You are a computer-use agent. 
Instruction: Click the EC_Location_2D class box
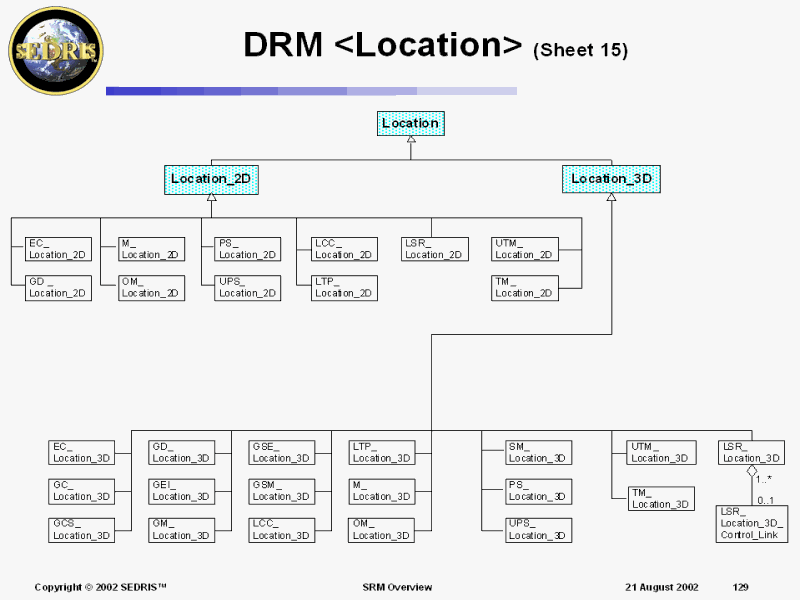[57, 249]
